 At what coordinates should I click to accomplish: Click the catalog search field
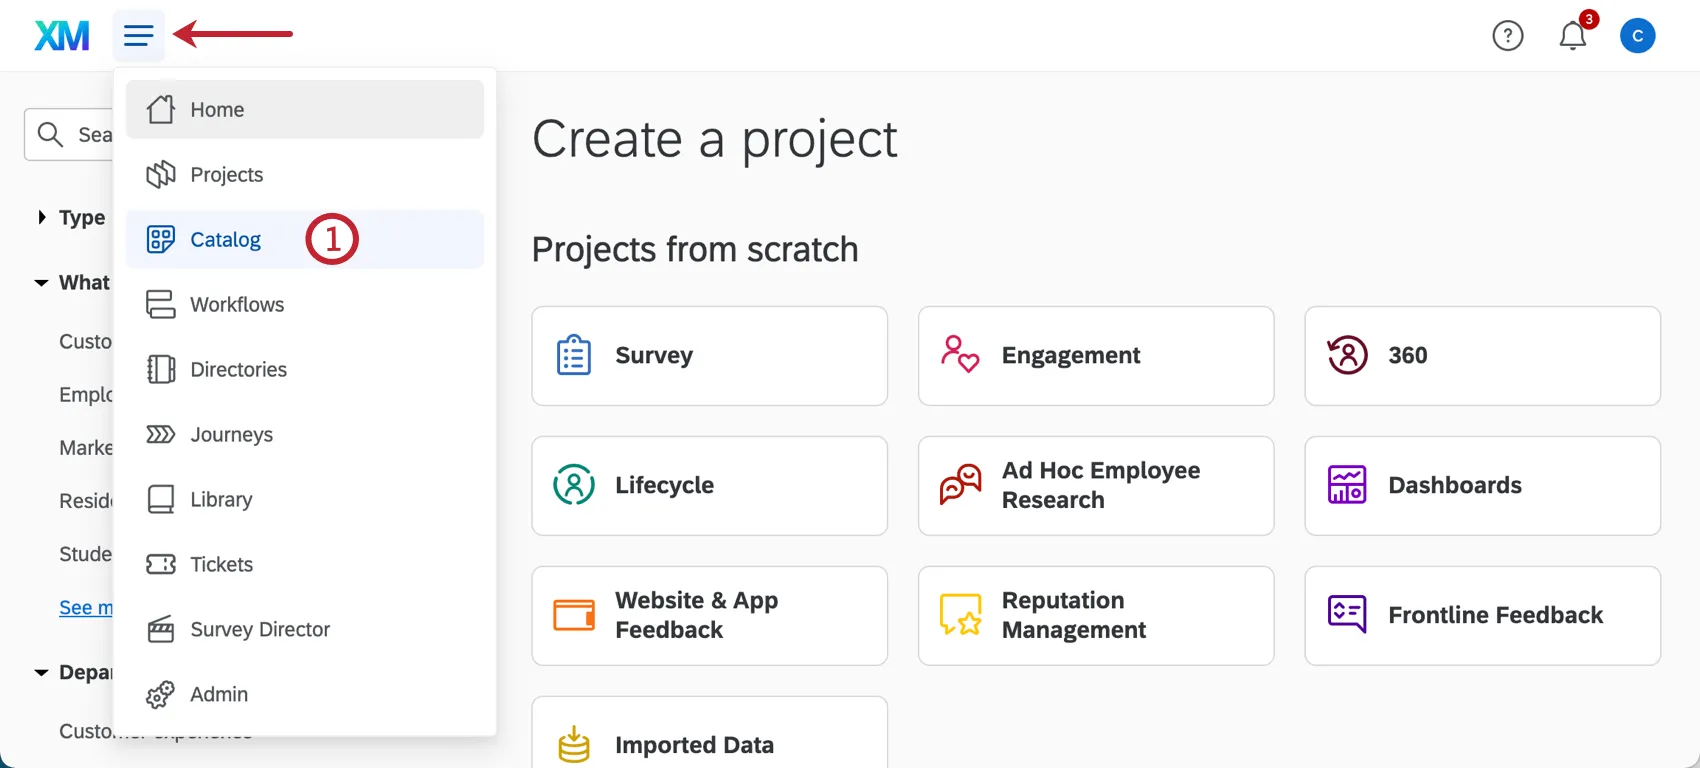pos(90,135)
